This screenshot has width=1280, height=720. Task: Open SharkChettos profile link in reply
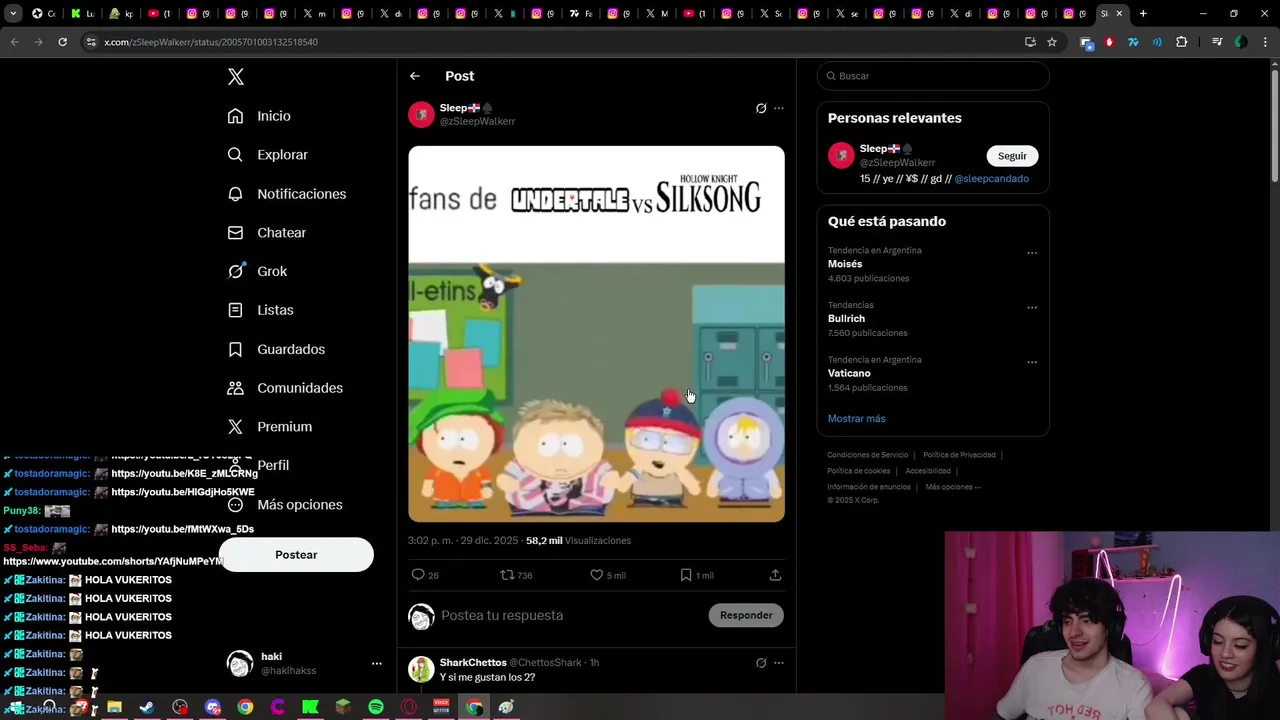click(473, 663)
